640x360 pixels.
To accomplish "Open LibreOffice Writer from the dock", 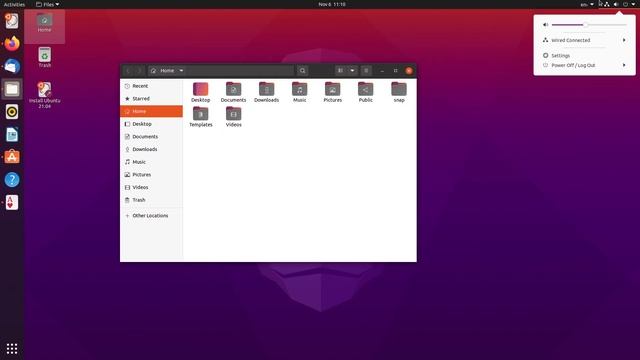I will [x=12, y=134].
